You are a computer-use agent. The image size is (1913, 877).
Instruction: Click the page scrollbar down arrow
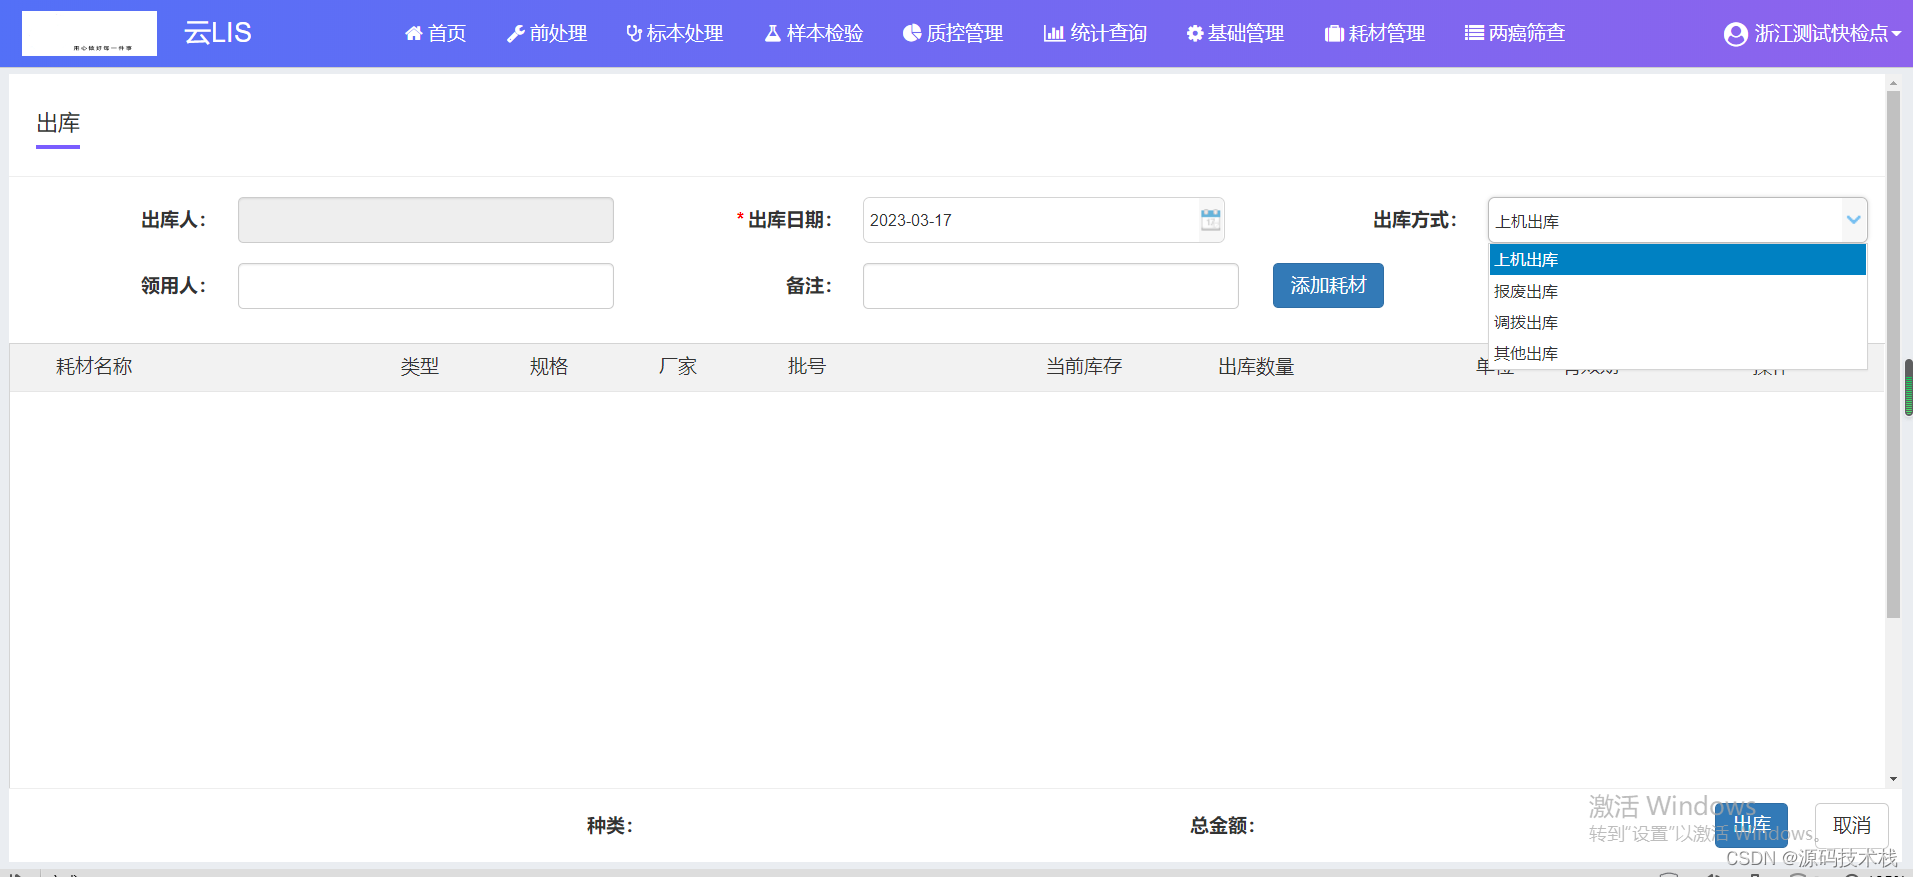pos(1893,779)
